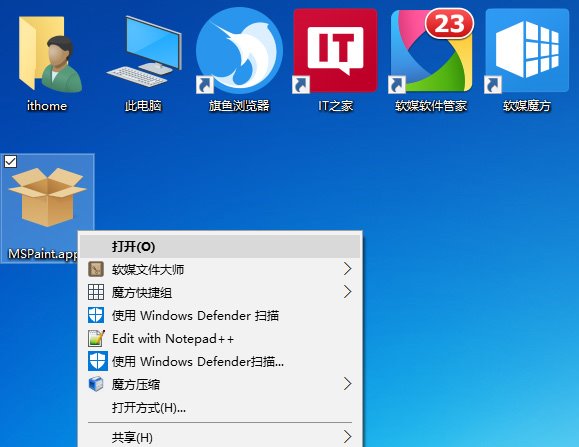
Task: Select the ithome user folder icon
Action: tap(48, 53)
